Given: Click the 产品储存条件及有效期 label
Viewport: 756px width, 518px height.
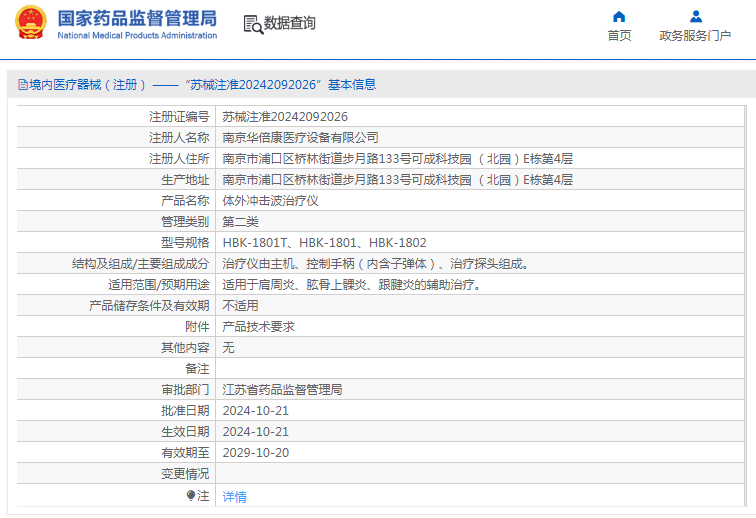Looking at the screenshot, I should click(x=149, y=306).
